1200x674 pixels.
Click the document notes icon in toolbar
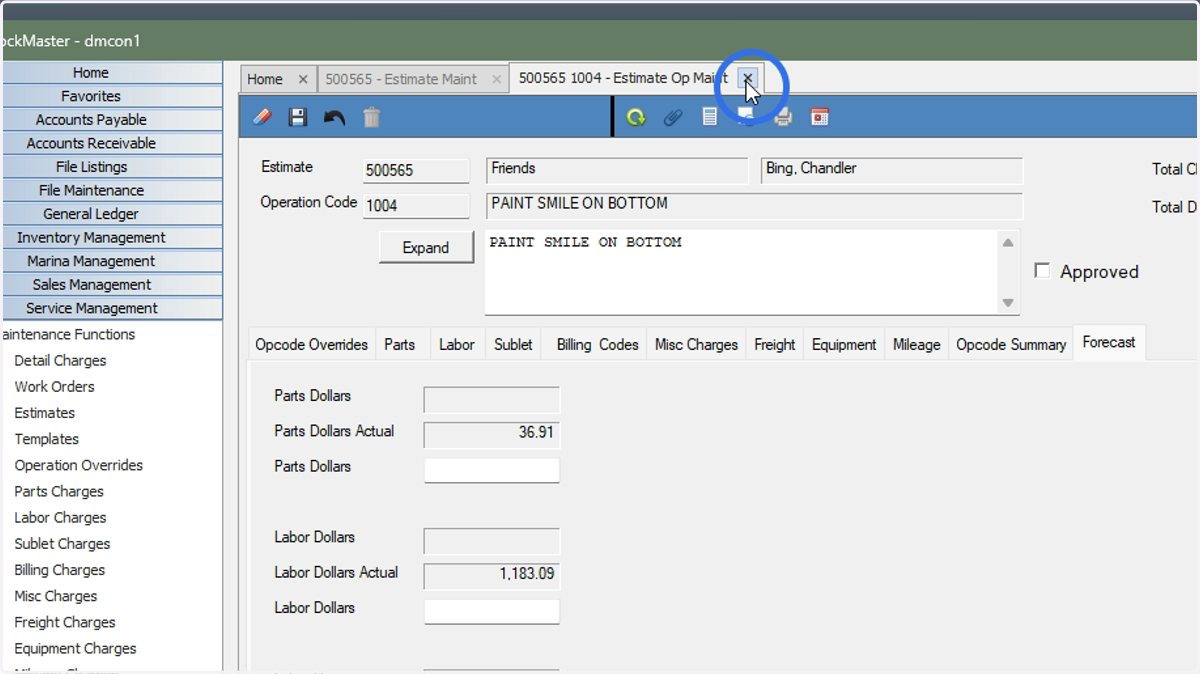pos(709,117)
